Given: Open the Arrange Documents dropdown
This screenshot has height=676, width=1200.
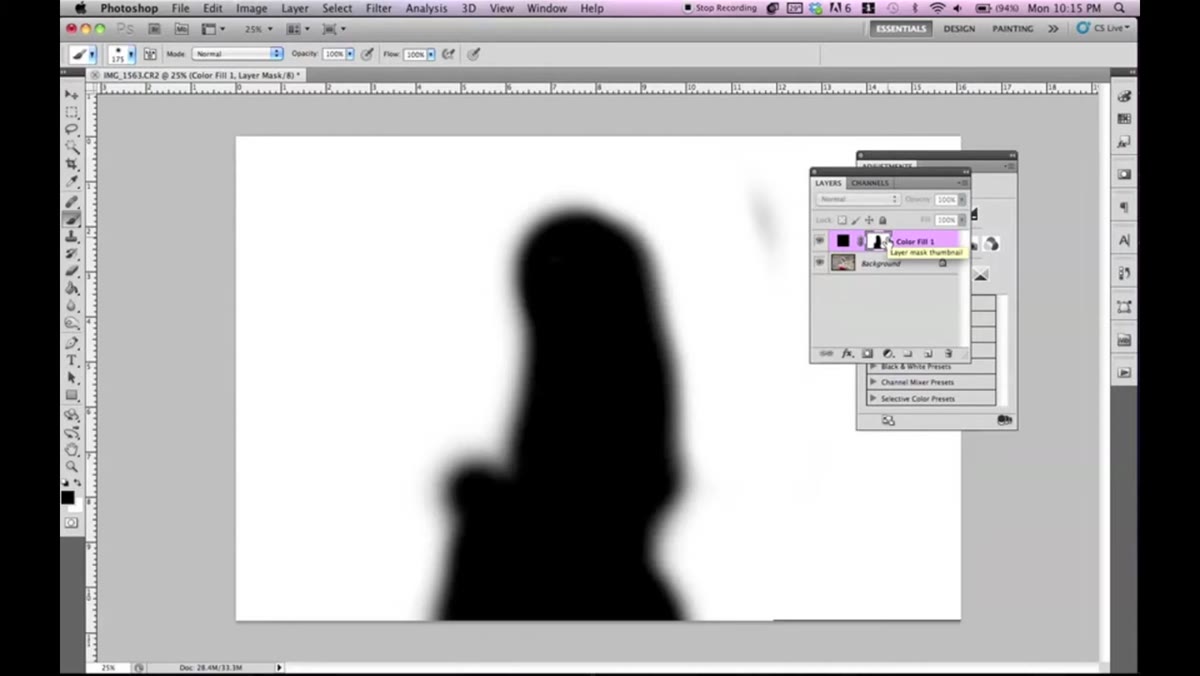Looking at the screenshot, I should 298,29.
